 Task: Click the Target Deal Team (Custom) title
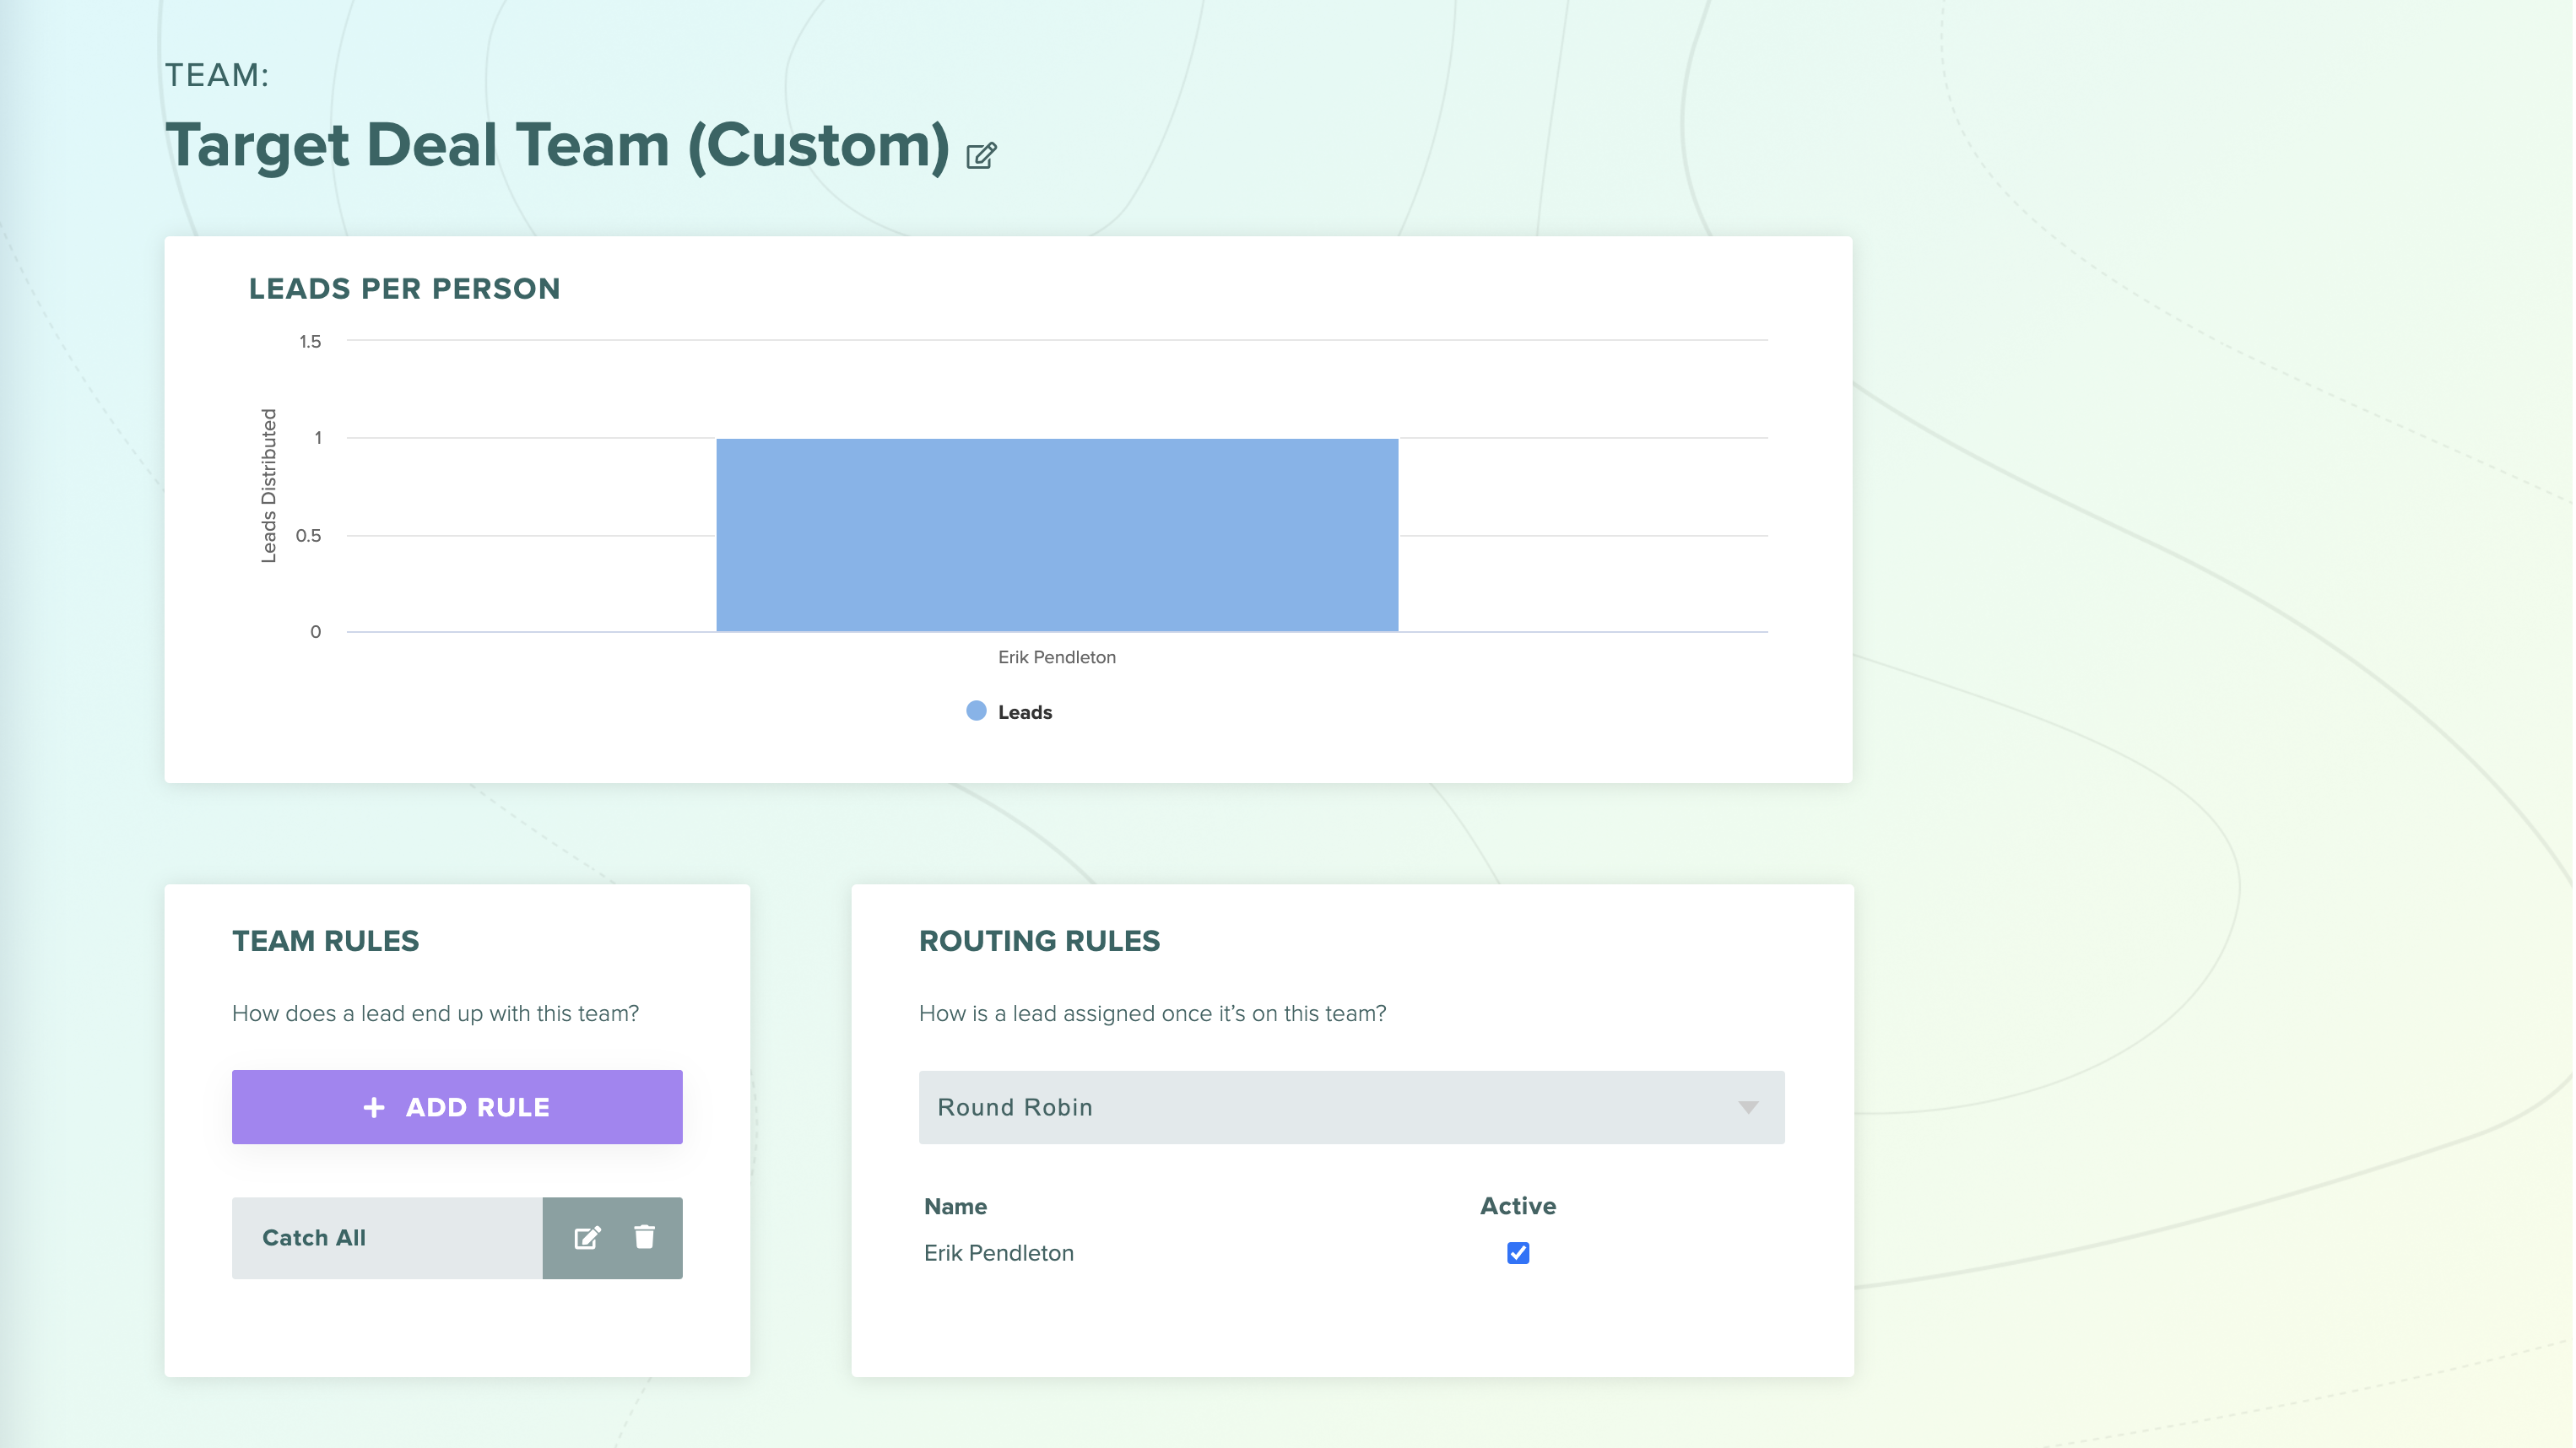point(557,145)
